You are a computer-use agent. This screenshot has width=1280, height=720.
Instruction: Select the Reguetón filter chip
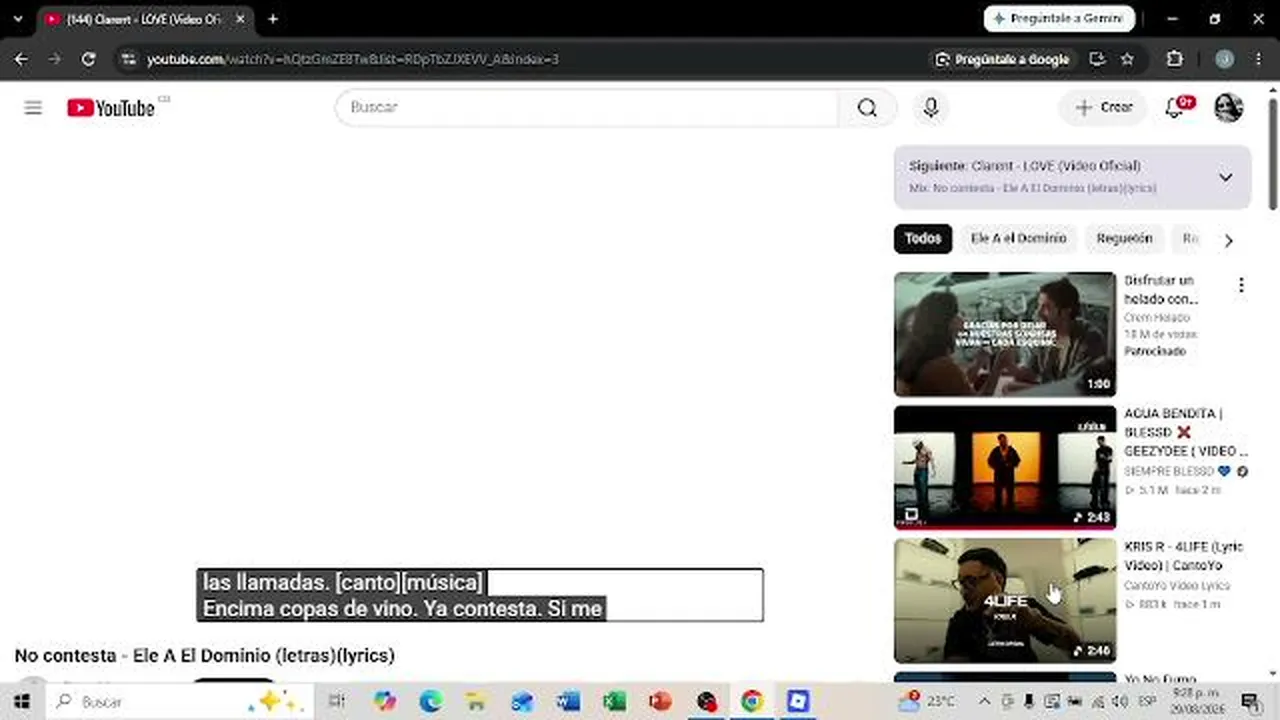(x=1124, y=239)
